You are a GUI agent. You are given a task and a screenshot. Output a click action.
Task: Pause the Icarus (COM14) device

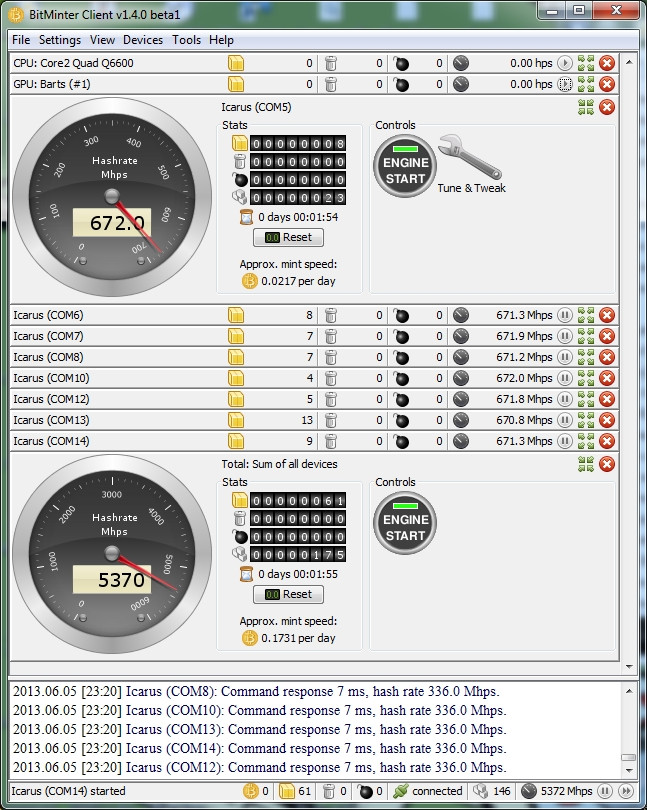[565, 441]
